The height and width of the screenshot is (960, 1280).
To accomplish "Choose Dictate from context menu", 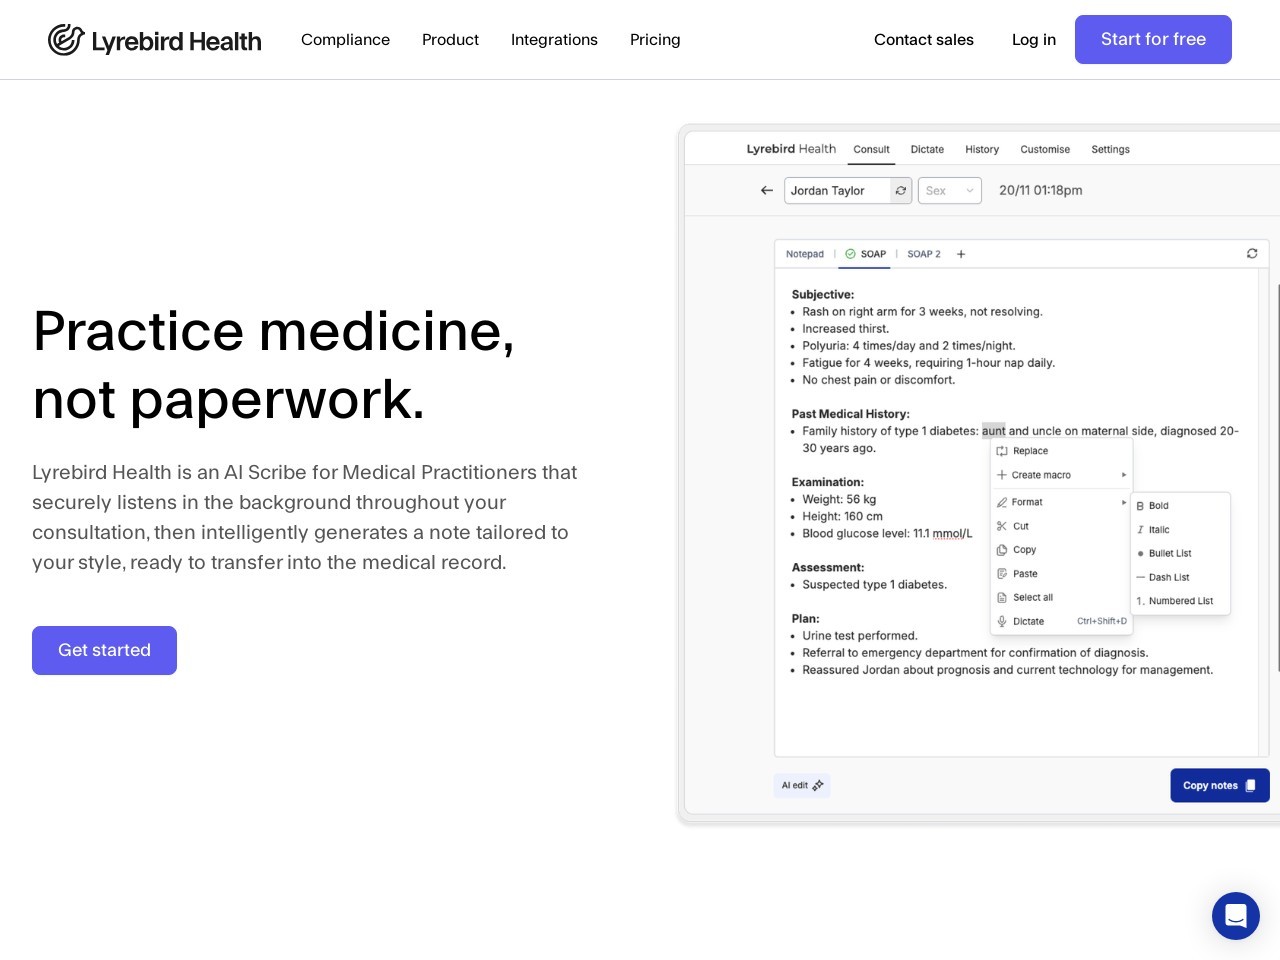I will 1061,621.
